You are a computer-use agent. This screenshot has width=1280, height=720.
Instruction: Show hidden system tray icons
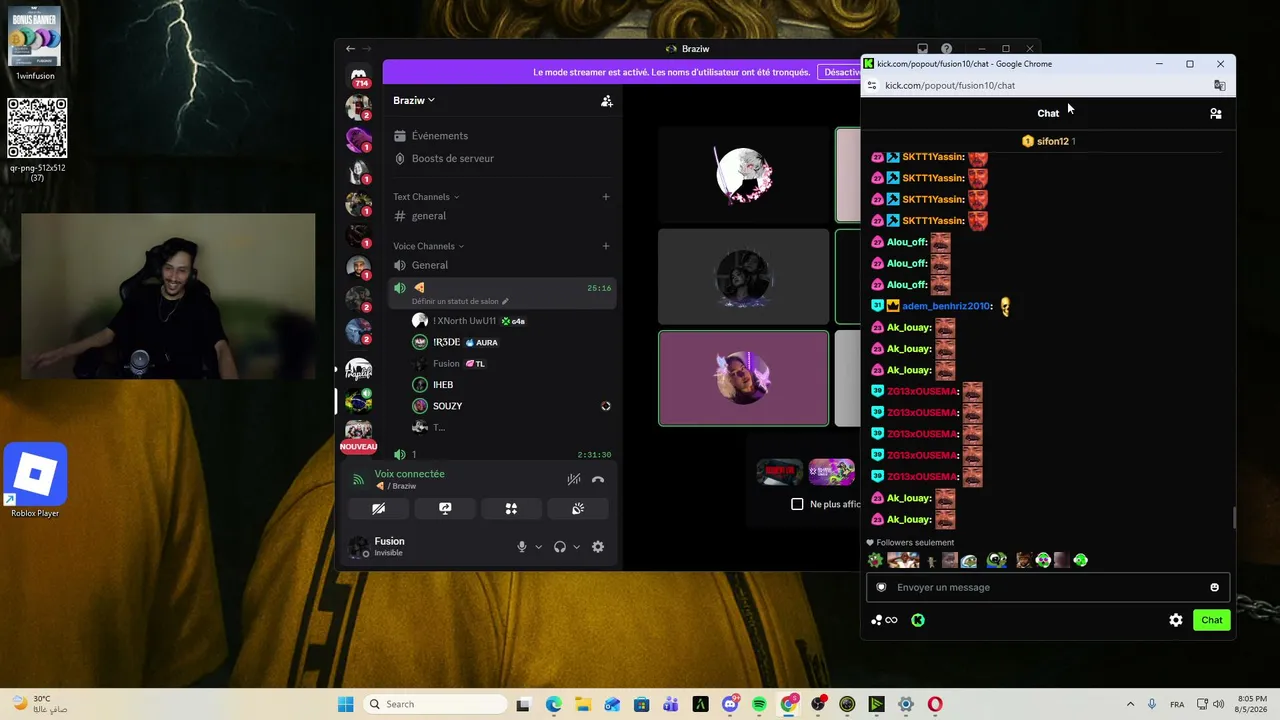pyautogui.click(x=1130, y=704)
